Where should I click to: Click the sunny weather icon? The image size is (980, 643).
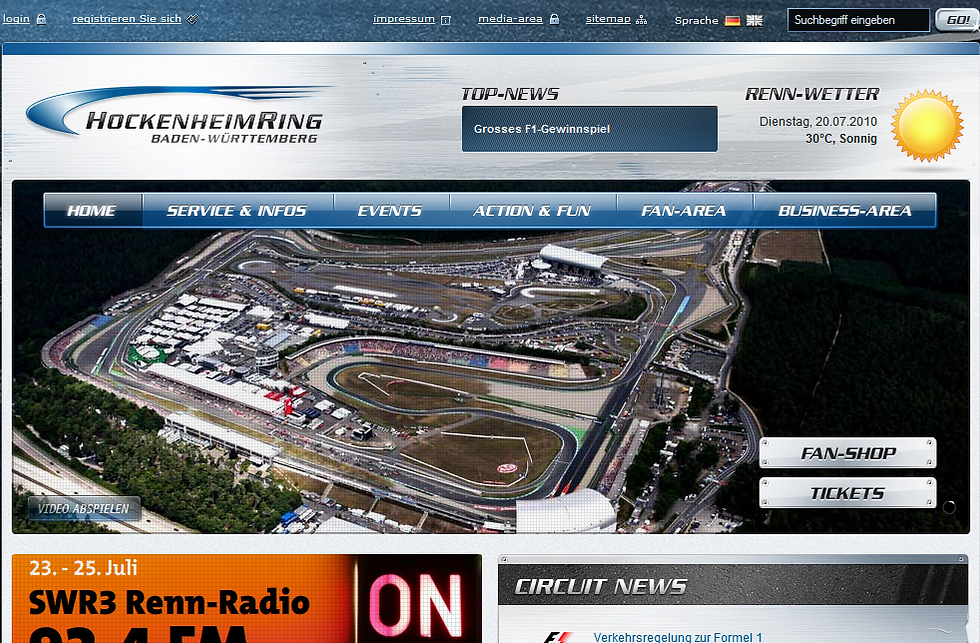point(927,126)
